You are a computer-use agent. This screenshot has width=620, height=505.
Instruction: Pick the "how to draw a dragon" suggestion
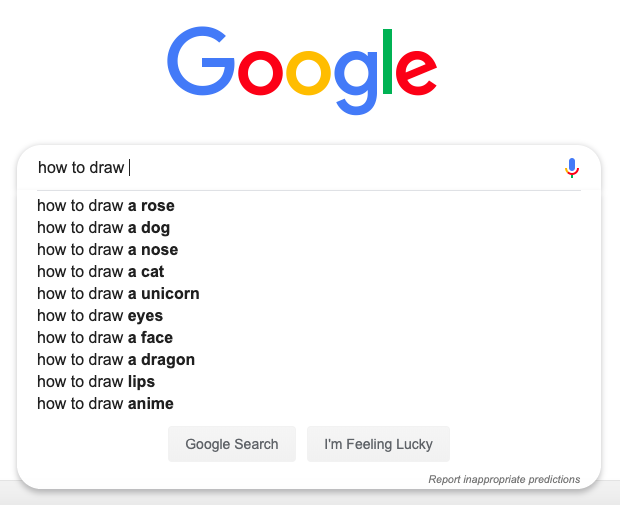[116, 360]
